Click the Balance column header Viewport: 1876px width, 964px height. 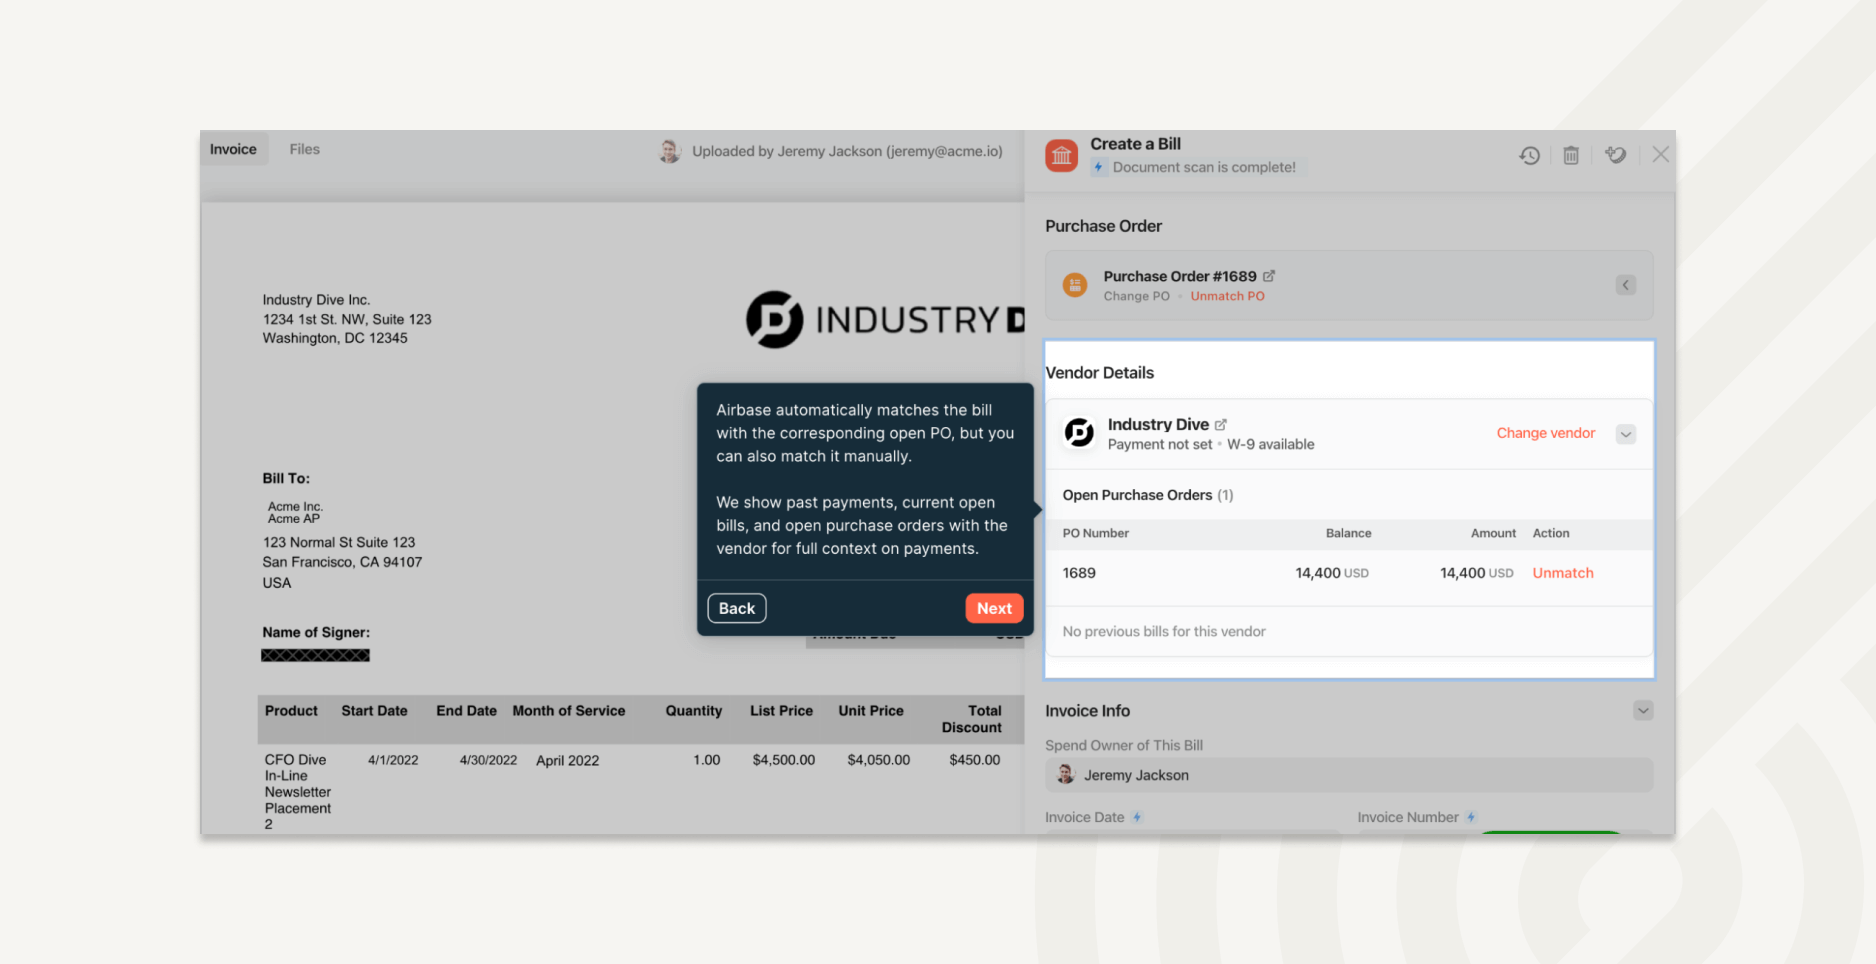[1348, 533]
